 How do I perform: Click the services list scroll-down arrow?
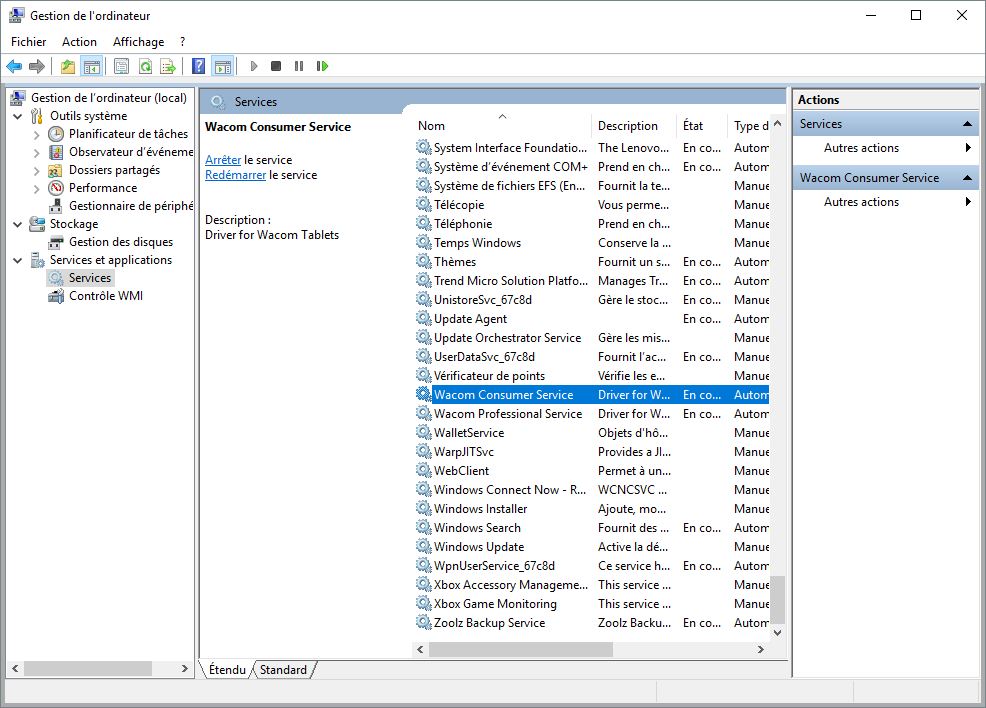coord(778,633)
